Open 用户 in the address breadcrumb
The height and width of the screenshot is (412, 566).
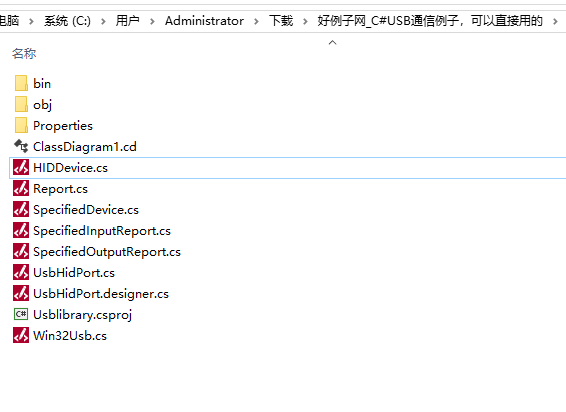pos(127,21)
